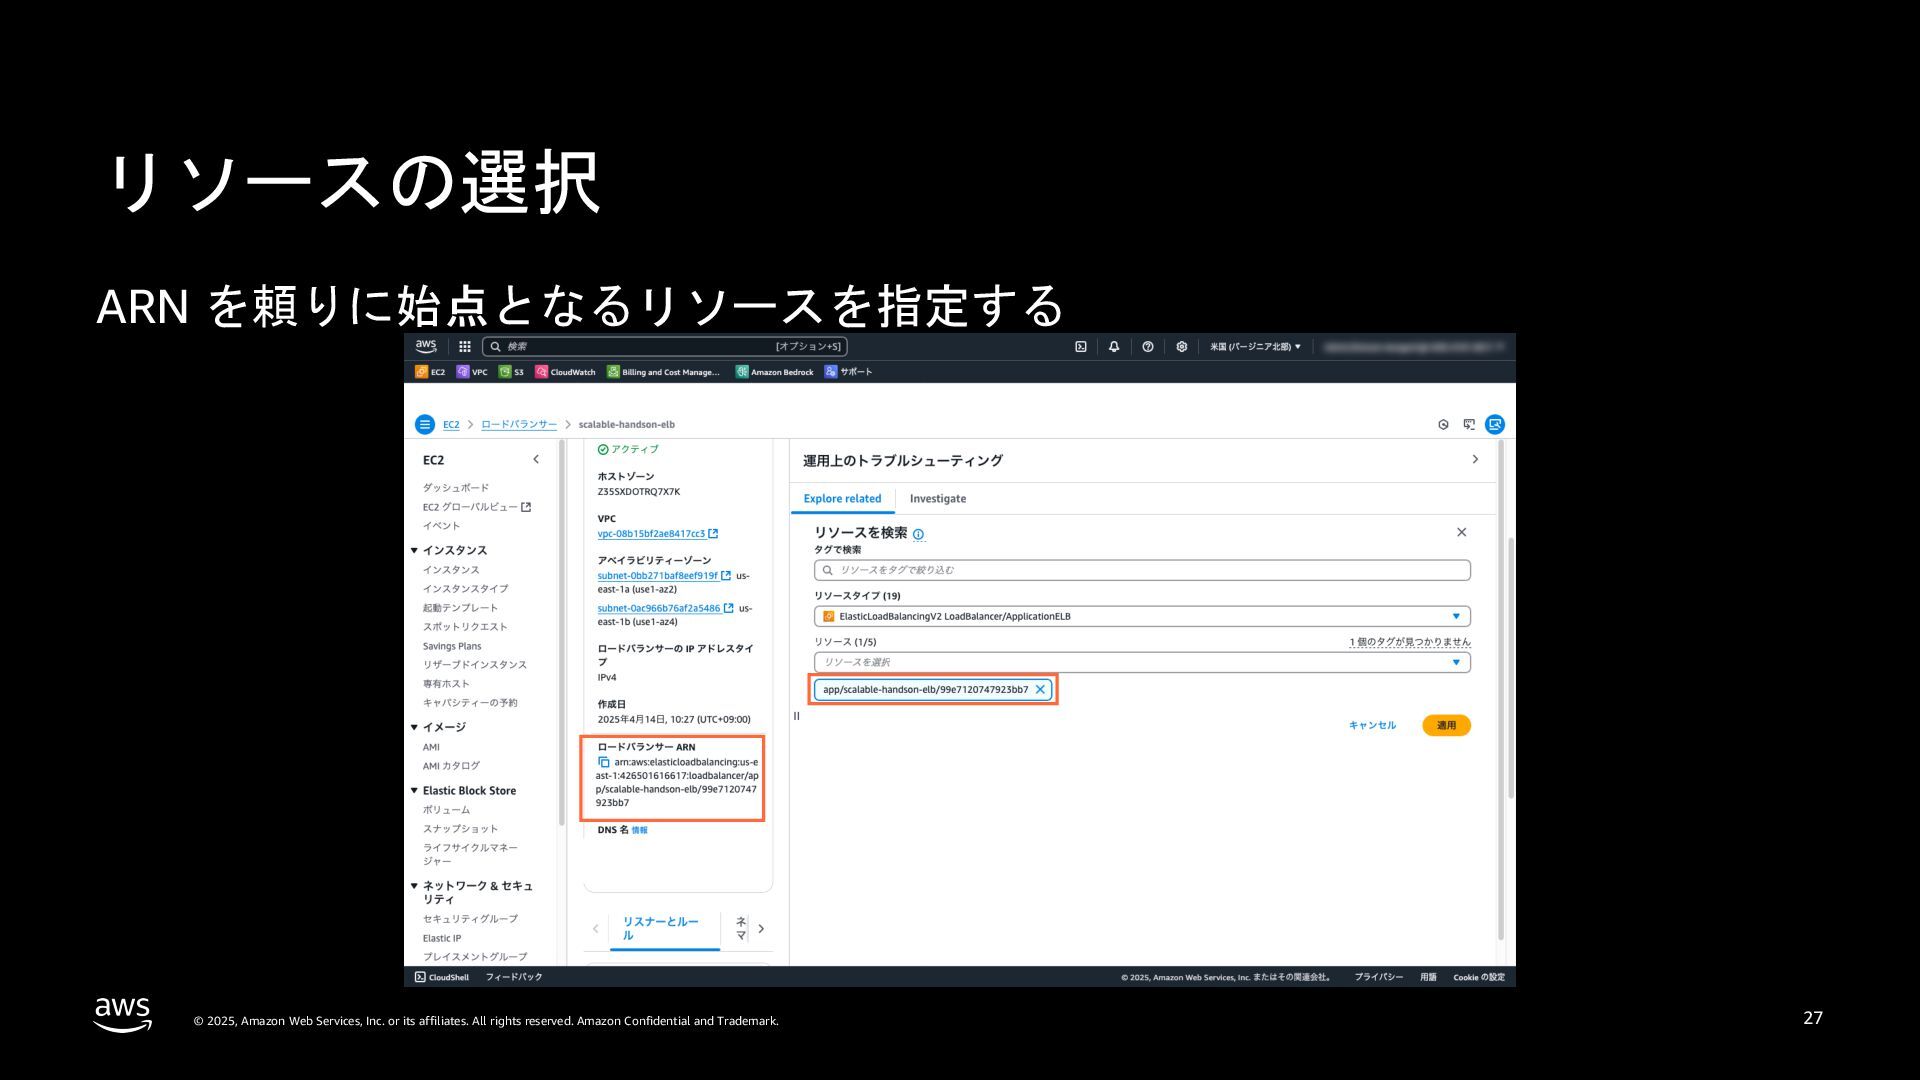Screen dimensions: 1920x1080
Task: Open Amazon Bedrock shortcut in favorites bar
Action: tap(774, 372)
